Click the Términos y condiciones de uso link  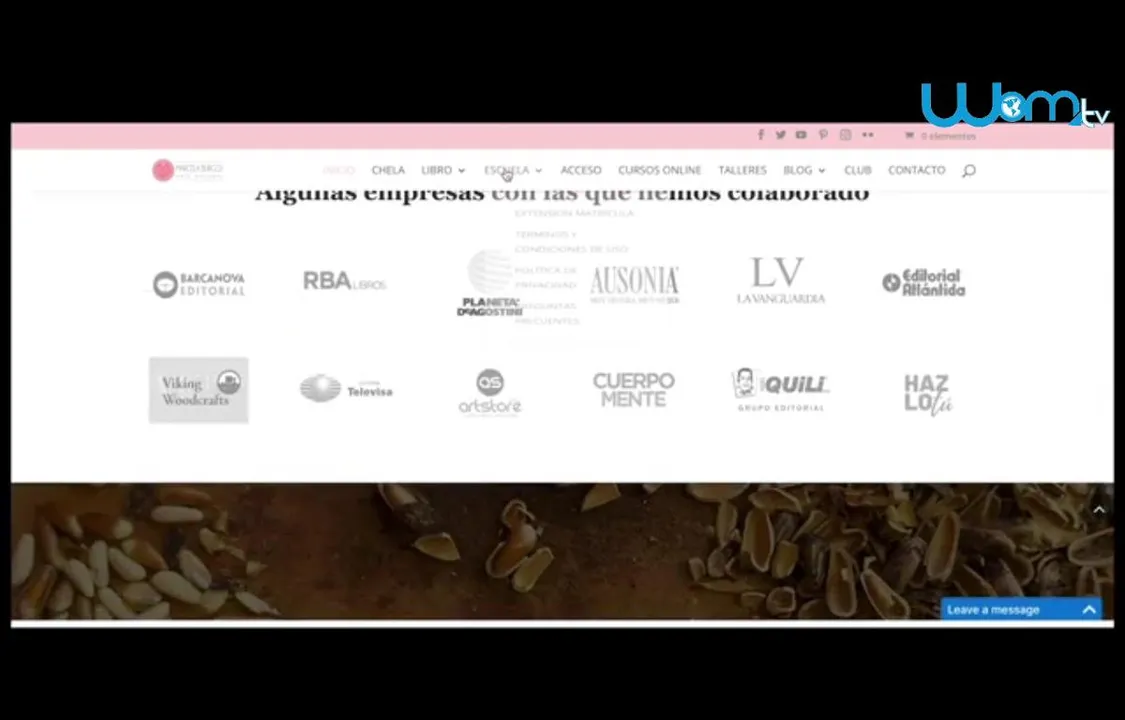click(x=571, y=242)
